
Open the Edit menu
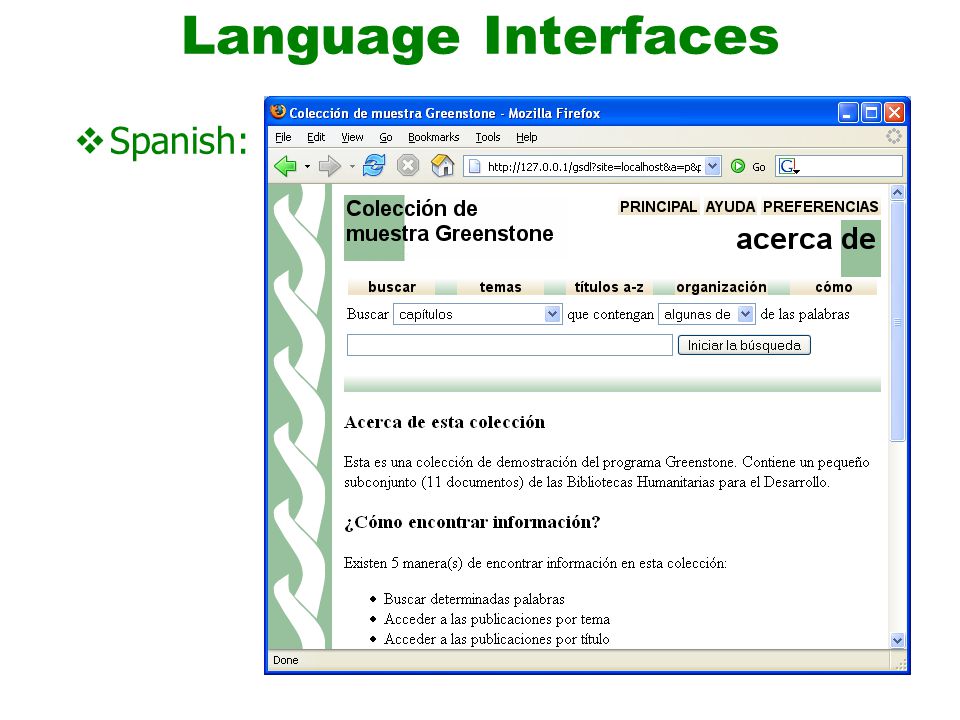(x=316, y=137)
